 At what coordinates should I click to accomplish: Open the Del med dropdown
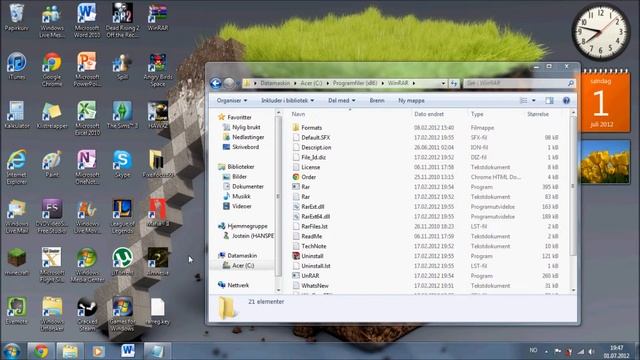[x=342, y=100]
